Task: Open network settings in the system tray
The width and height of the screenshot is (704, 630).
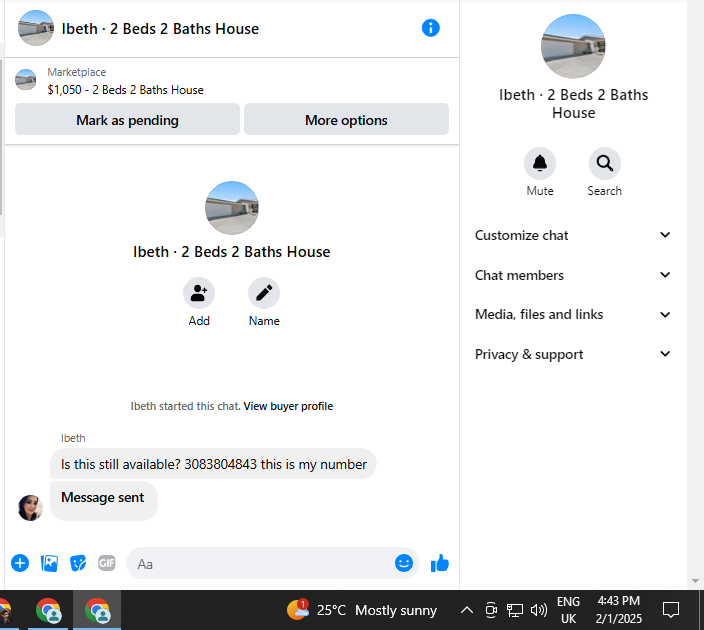Action: (515, 610)
